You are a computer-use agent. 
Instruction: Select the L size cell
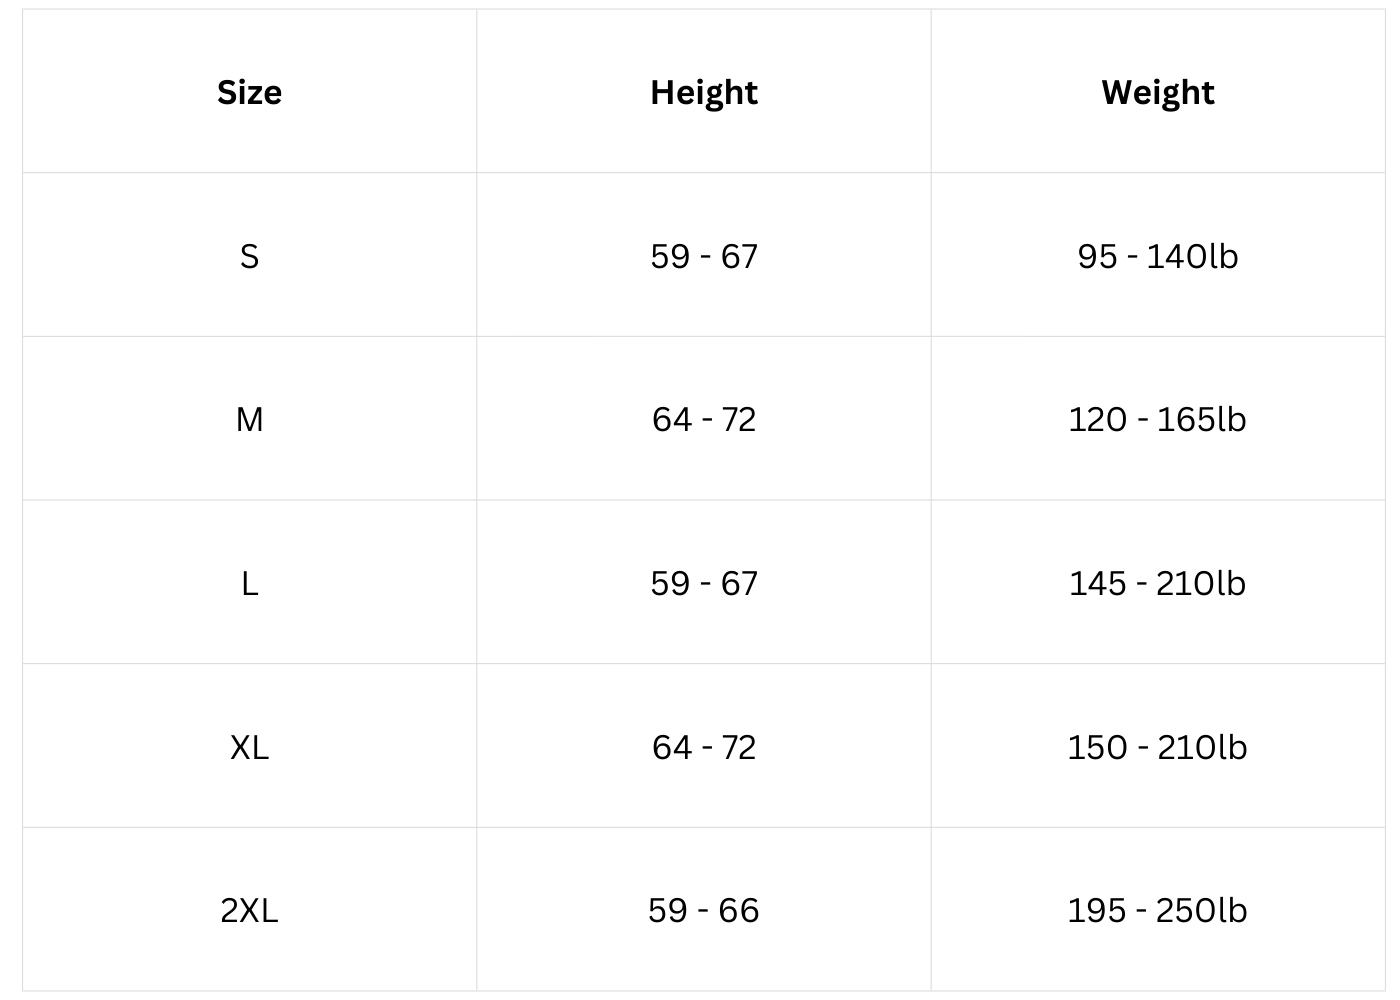coord(249,583)
